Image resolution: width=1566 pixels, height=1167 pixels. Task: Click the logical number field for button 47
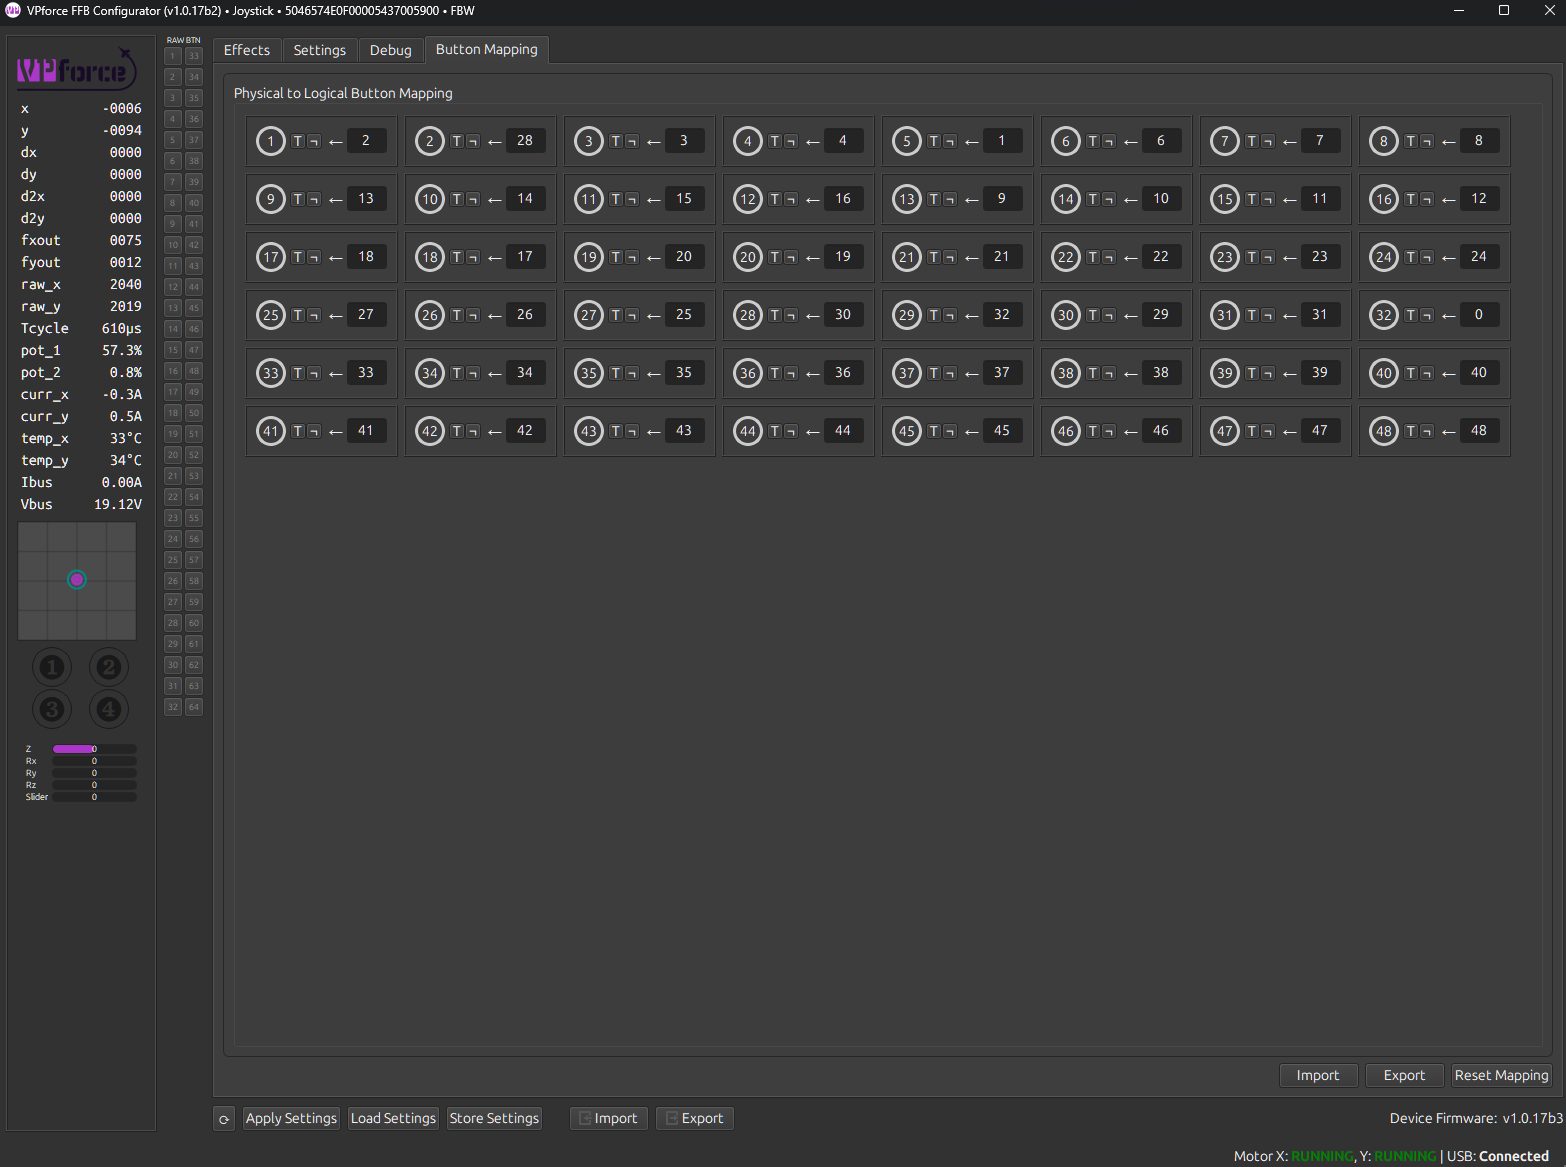click(1320, 431)
